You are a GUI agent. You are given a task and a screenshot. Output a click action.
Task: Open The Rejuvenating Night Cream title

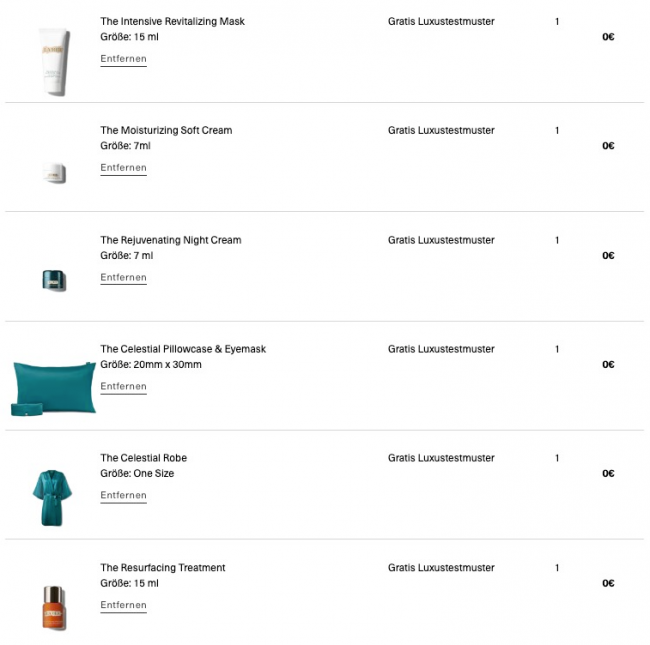click(170, 240)
